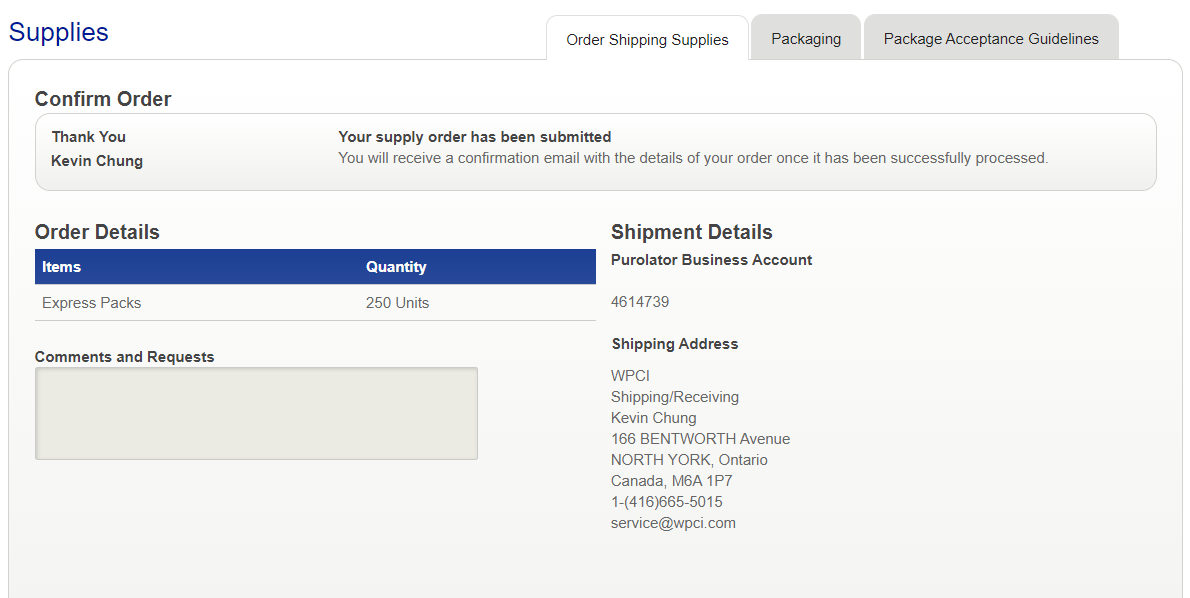The image size is (1190, 598).
Task: Click inside the Comments and Requests box
Action: 256,413
